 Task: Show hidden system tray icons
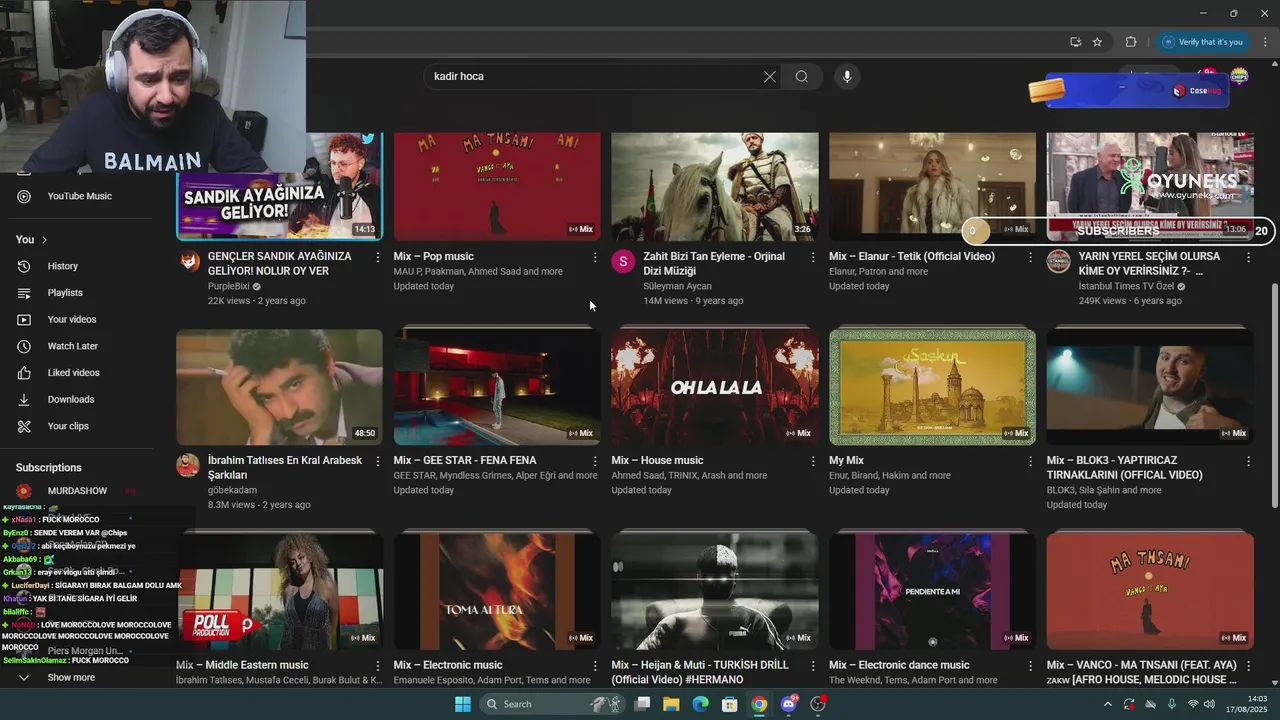click(1107, 704)
